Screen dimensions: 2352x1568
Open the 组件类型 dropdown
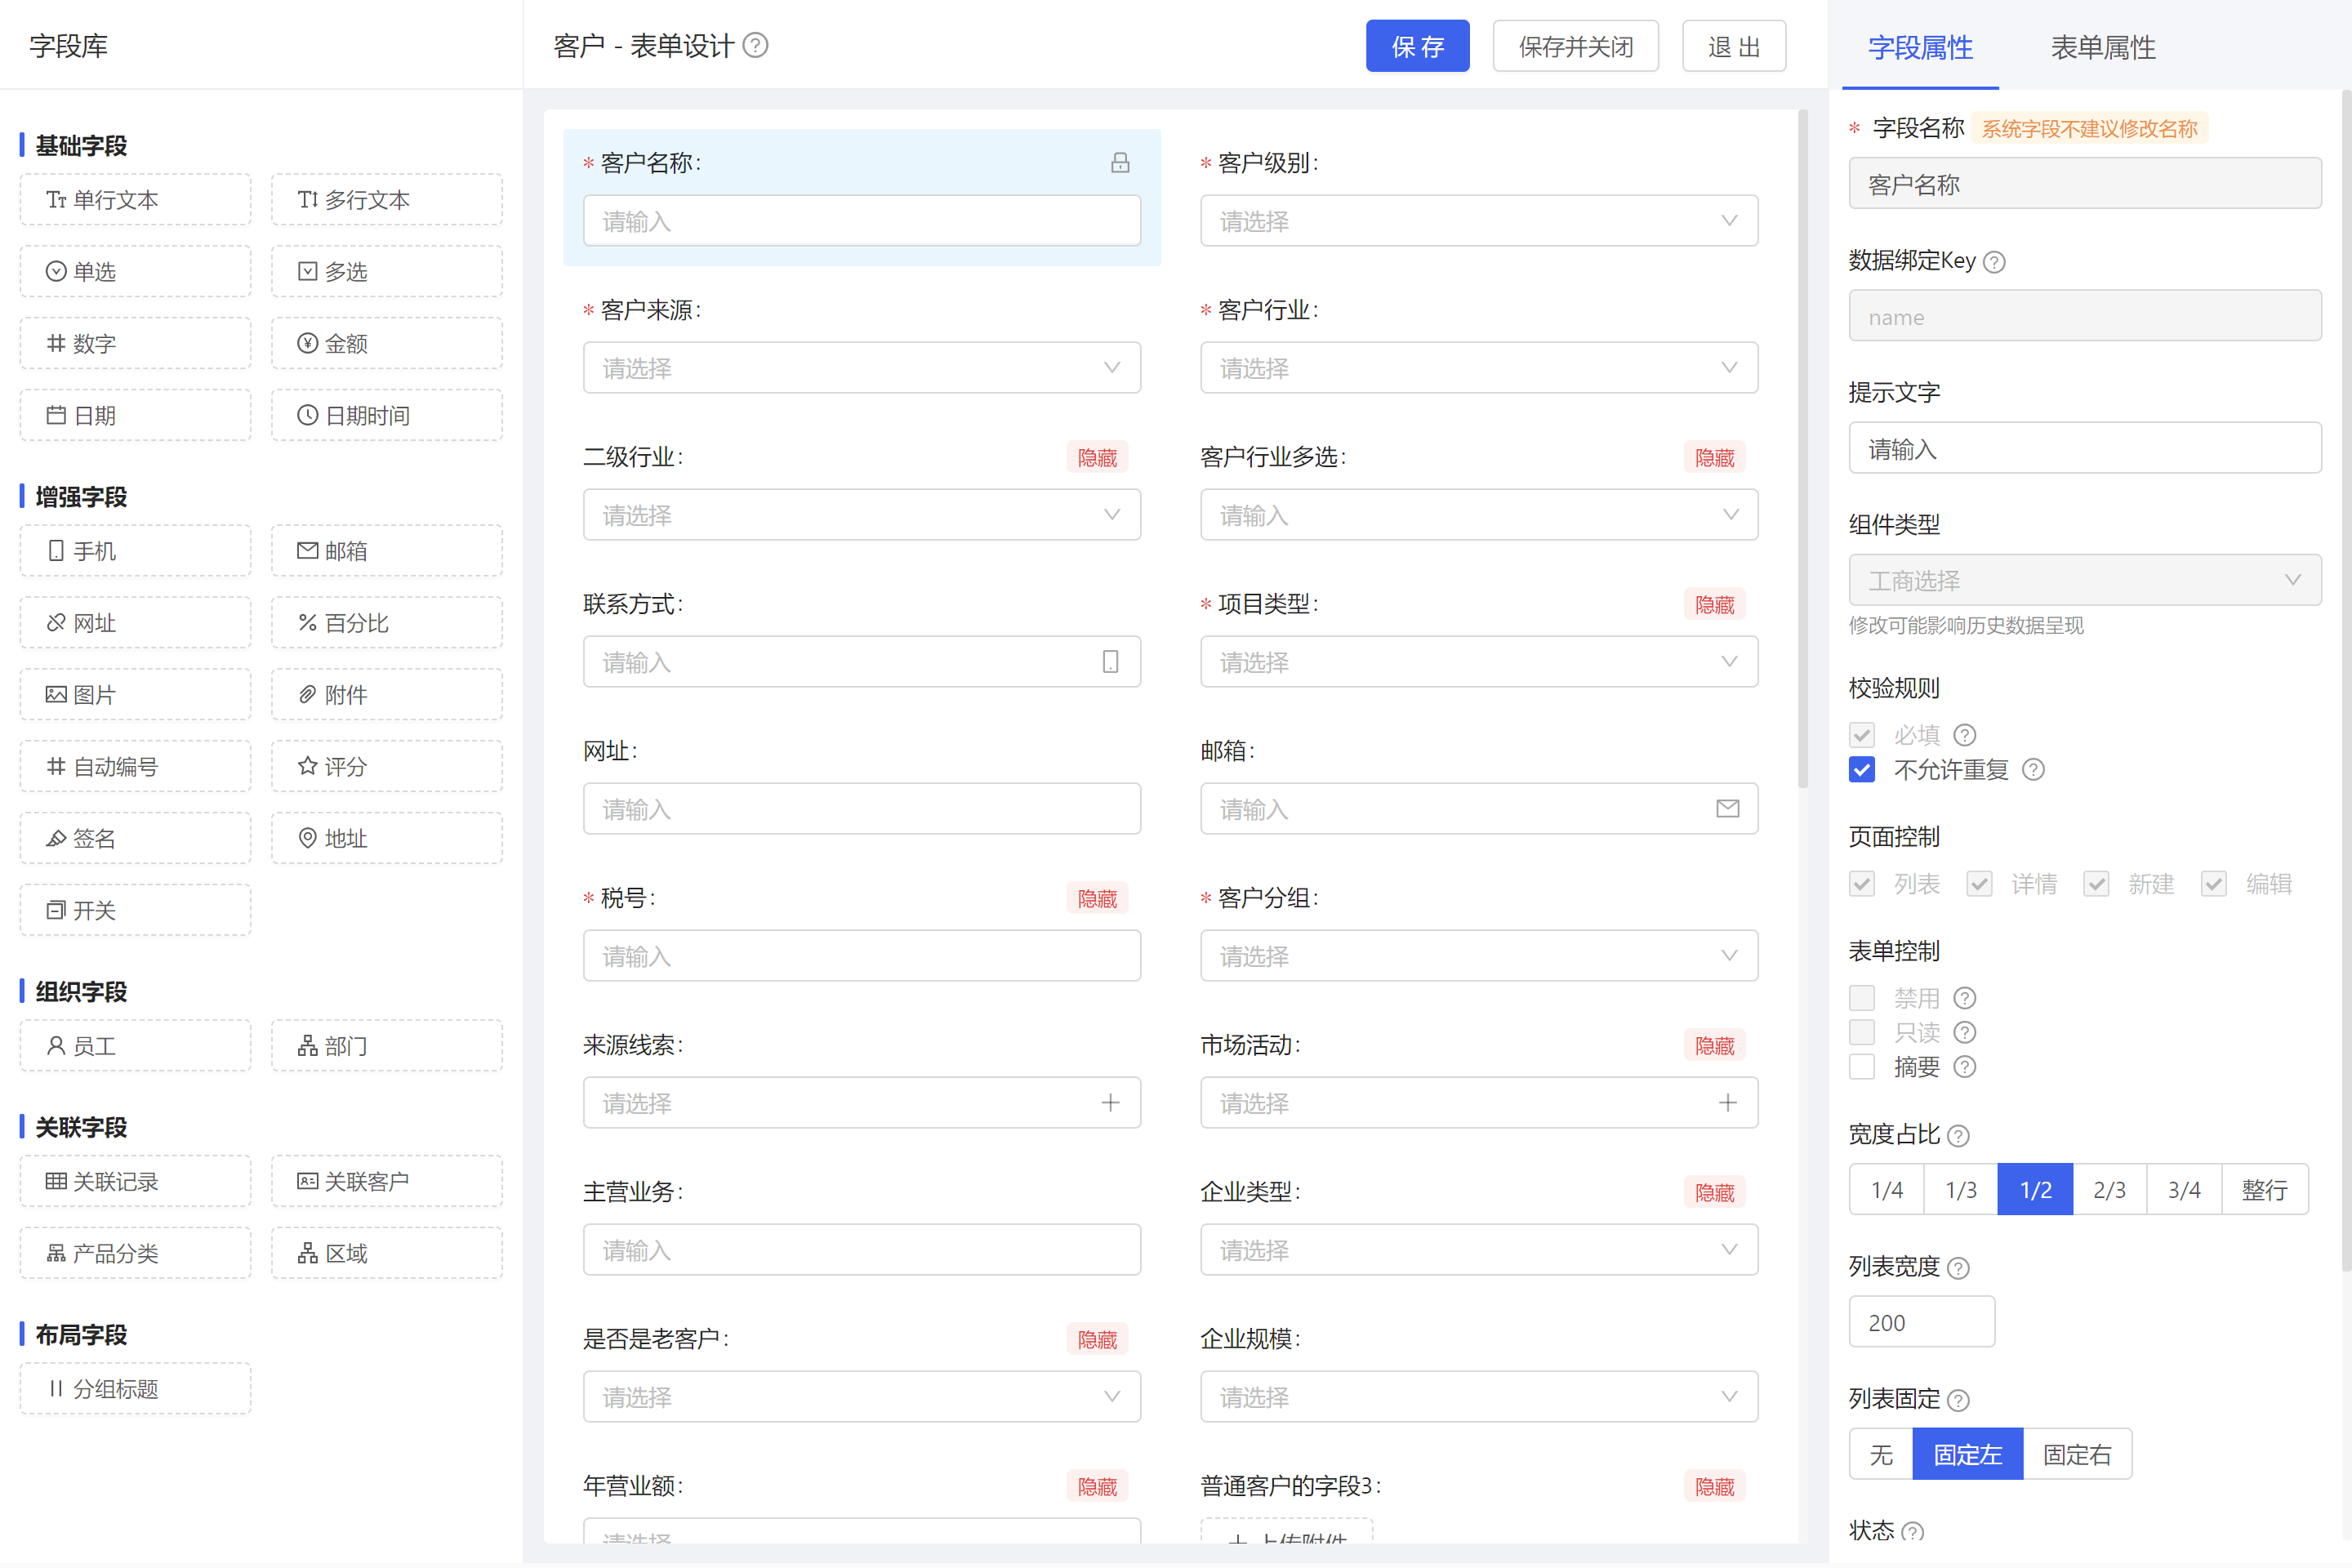click(2084, 581)
